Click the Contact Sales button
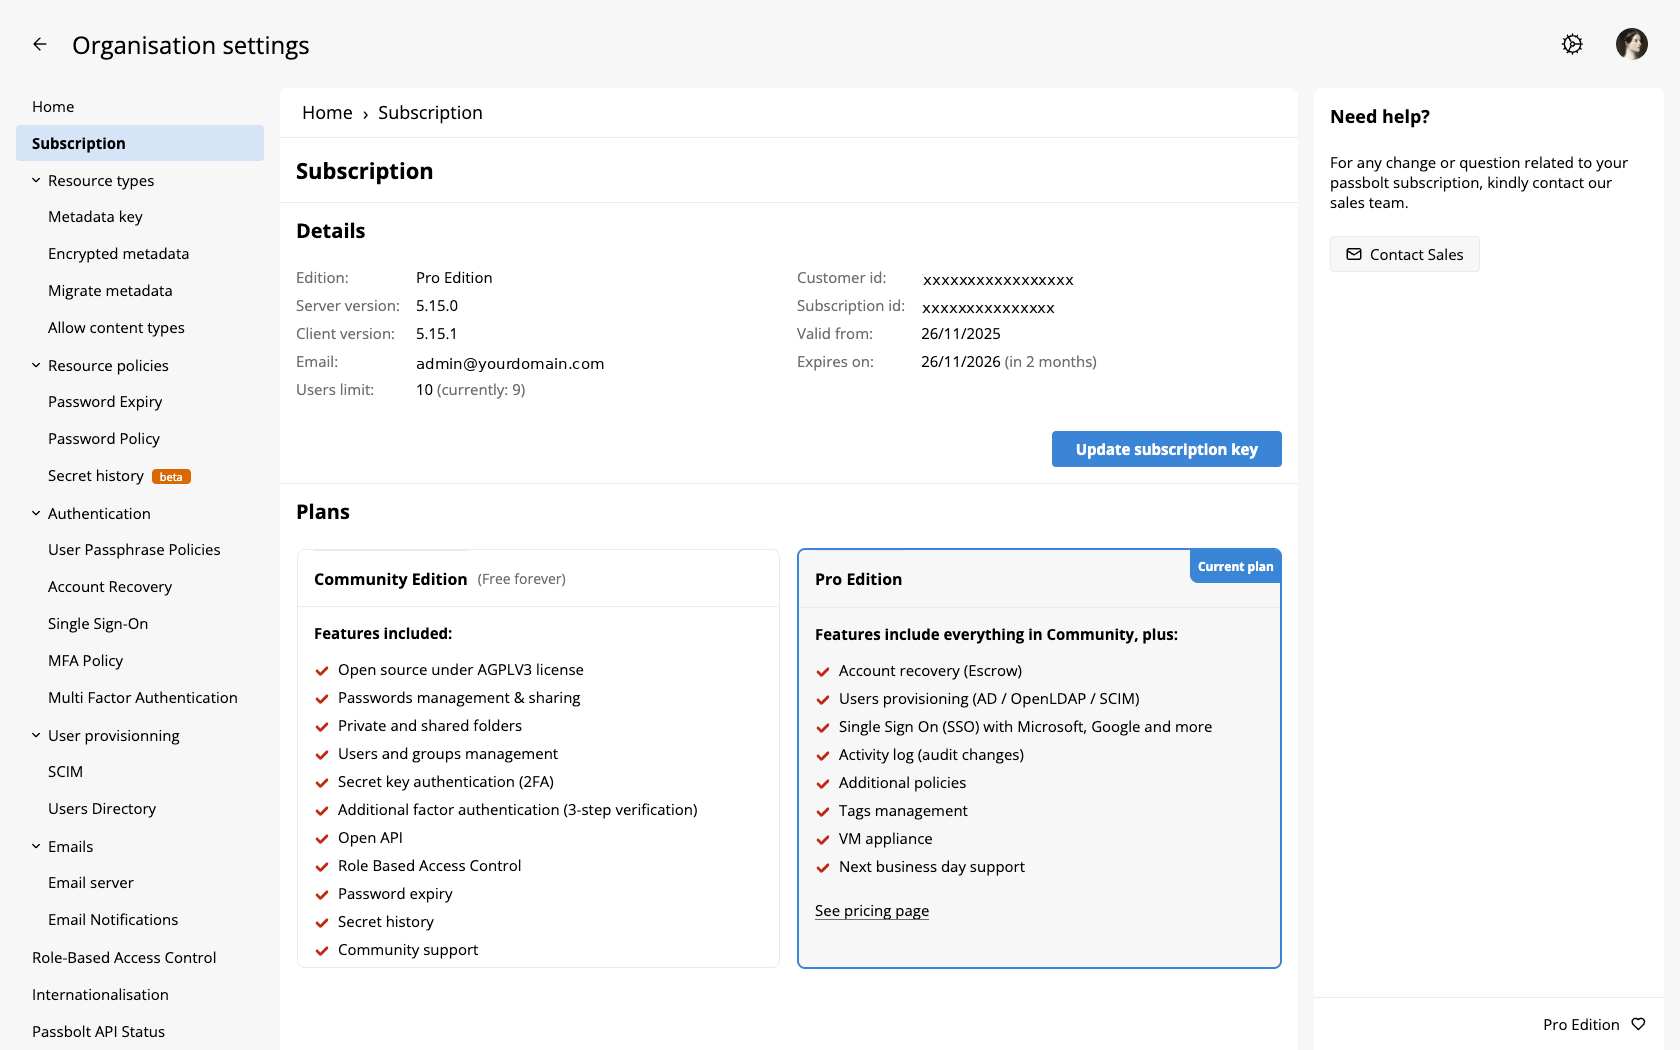 [x=1404, y=254]
